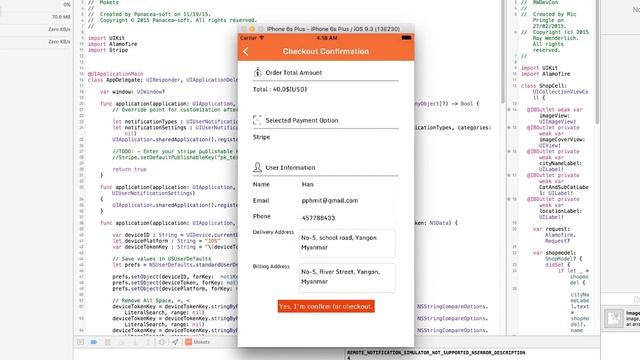Image resolution: width=640 pixels, height=360 pixels.
Task: Click the outlet connection circle beside imageView IBOutlet
Action: click(509, 110)
